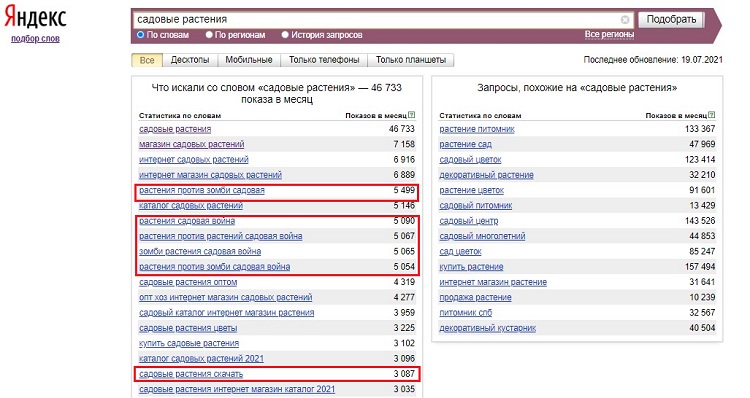Open 'магазин садовых растений' keyword
Screen dimensions: 750x398
point(192,144)
